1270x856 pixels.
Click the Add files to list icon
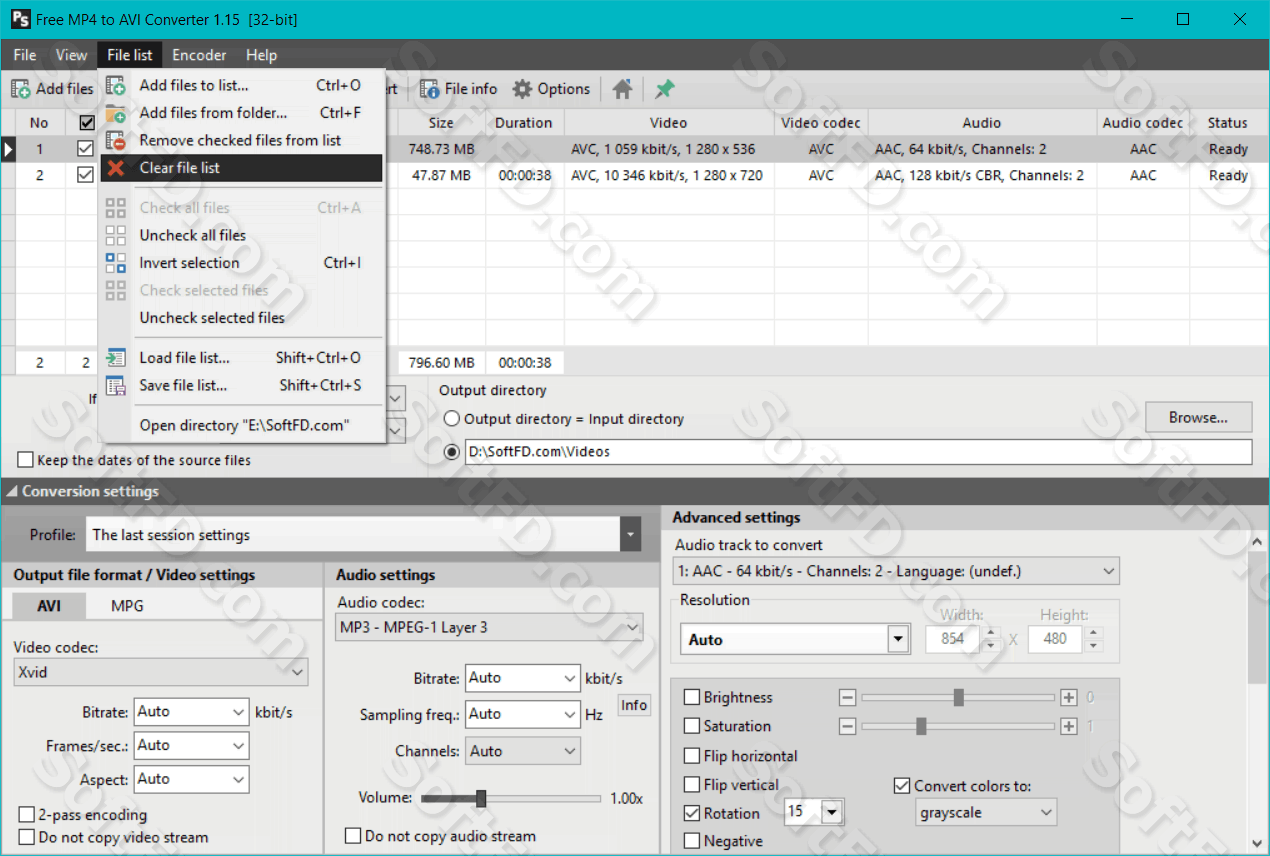(116, 85)
